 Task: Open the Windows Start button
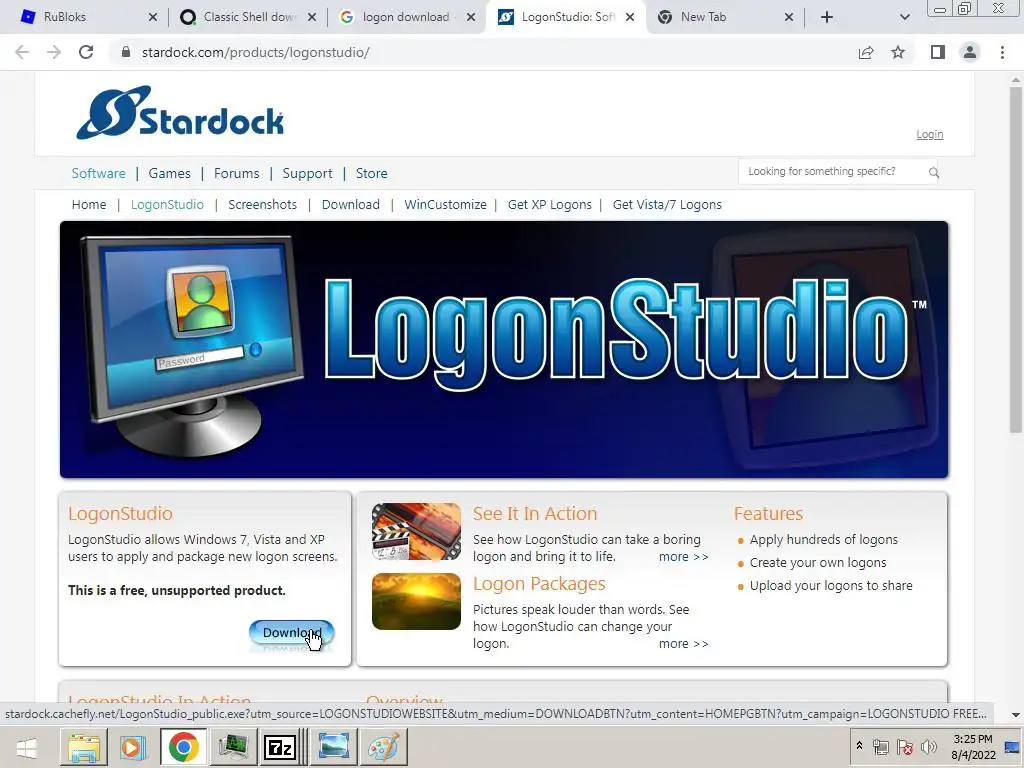tap(27, 747)
